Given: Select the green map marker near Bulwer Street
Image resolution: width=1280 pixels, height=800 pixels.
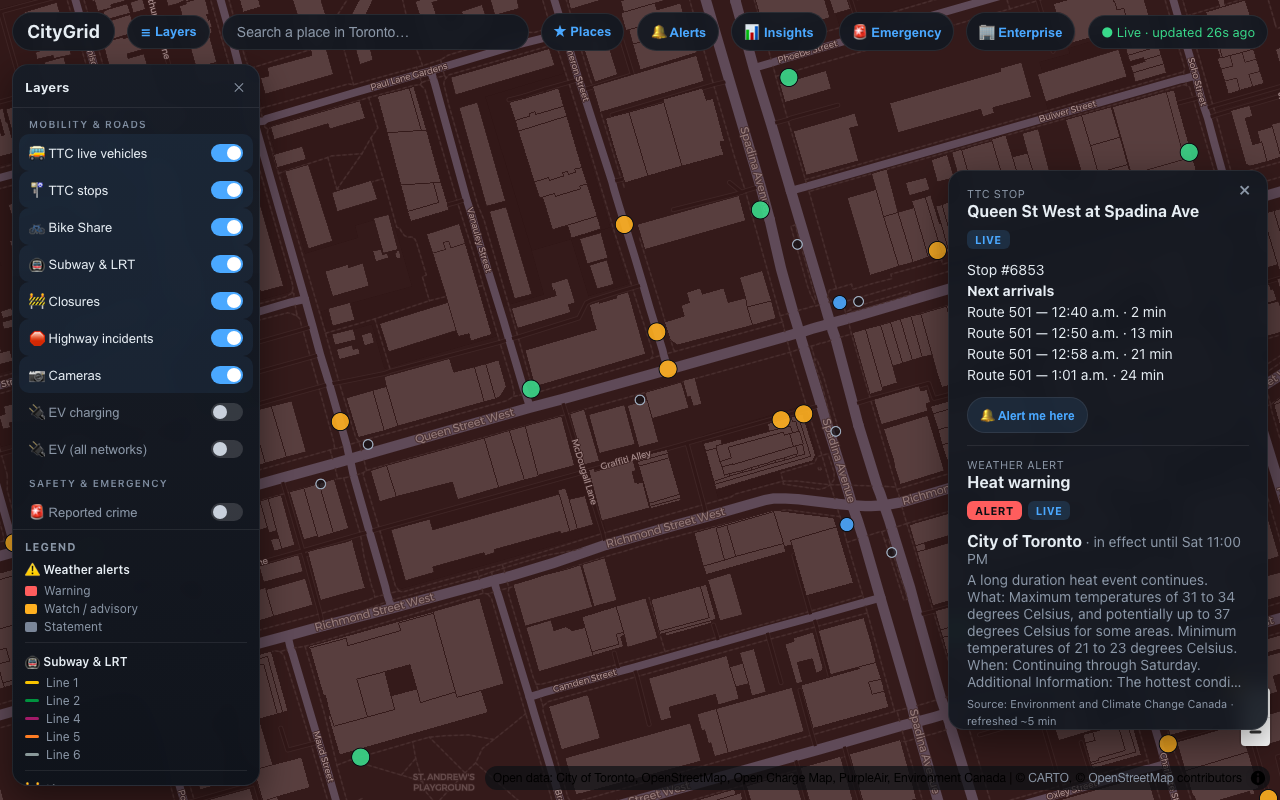Looking at the screenshot, I should (1189, 152).
